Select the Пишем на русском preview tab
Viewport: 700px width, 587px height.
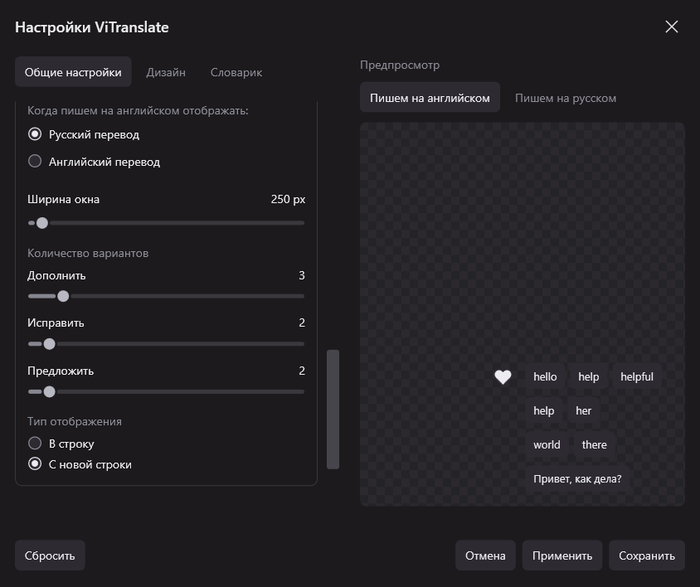point(566,98)
